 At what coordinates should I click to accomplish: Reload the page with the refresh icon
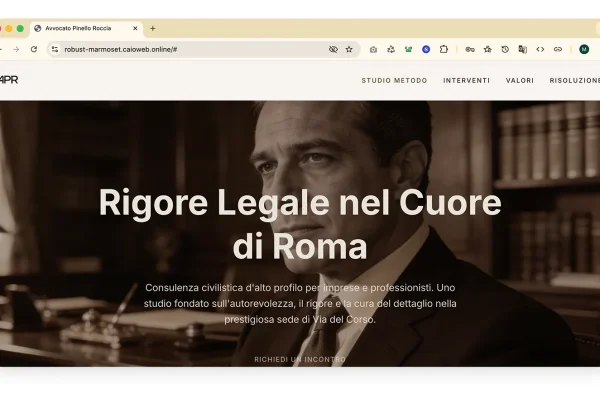pos(34,49)
